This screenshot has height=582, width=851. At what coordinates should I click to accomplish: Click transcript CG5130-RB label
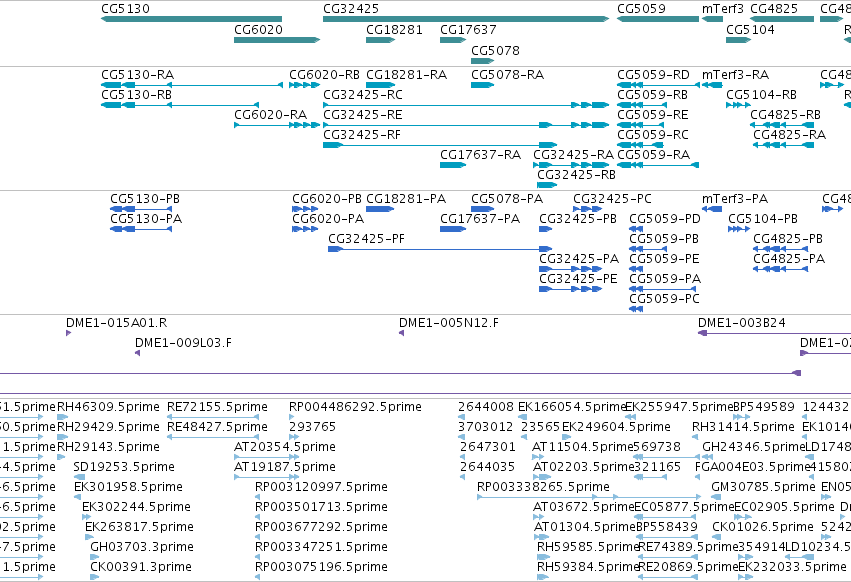click(x=137, y=95)
